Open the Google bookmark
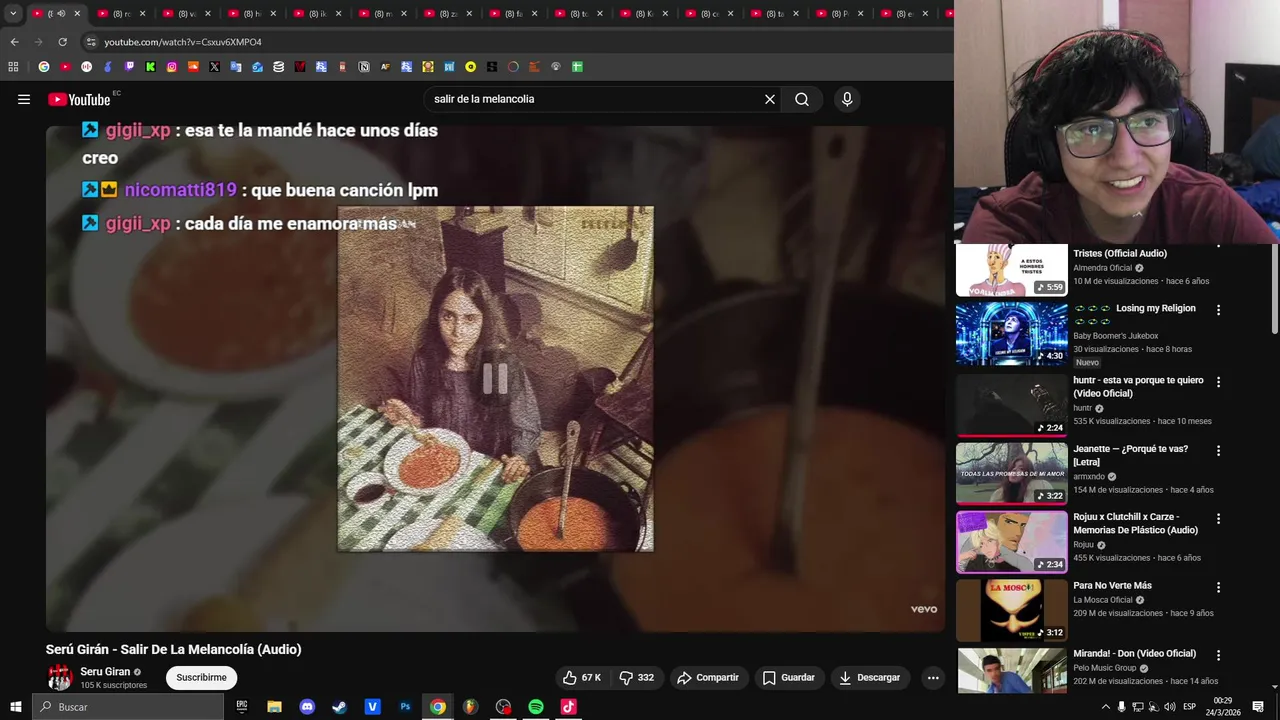 pos(44,67)
